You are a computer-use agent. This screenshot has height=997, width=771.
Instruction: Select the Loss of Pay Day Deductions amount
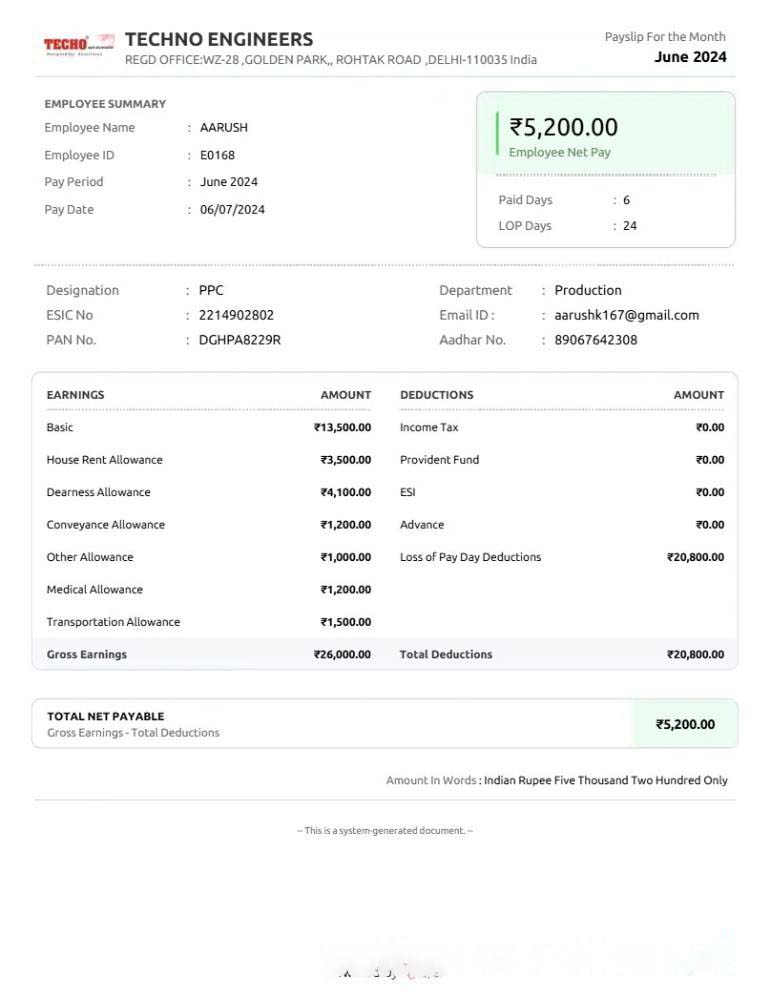click(x=695, y=557)
